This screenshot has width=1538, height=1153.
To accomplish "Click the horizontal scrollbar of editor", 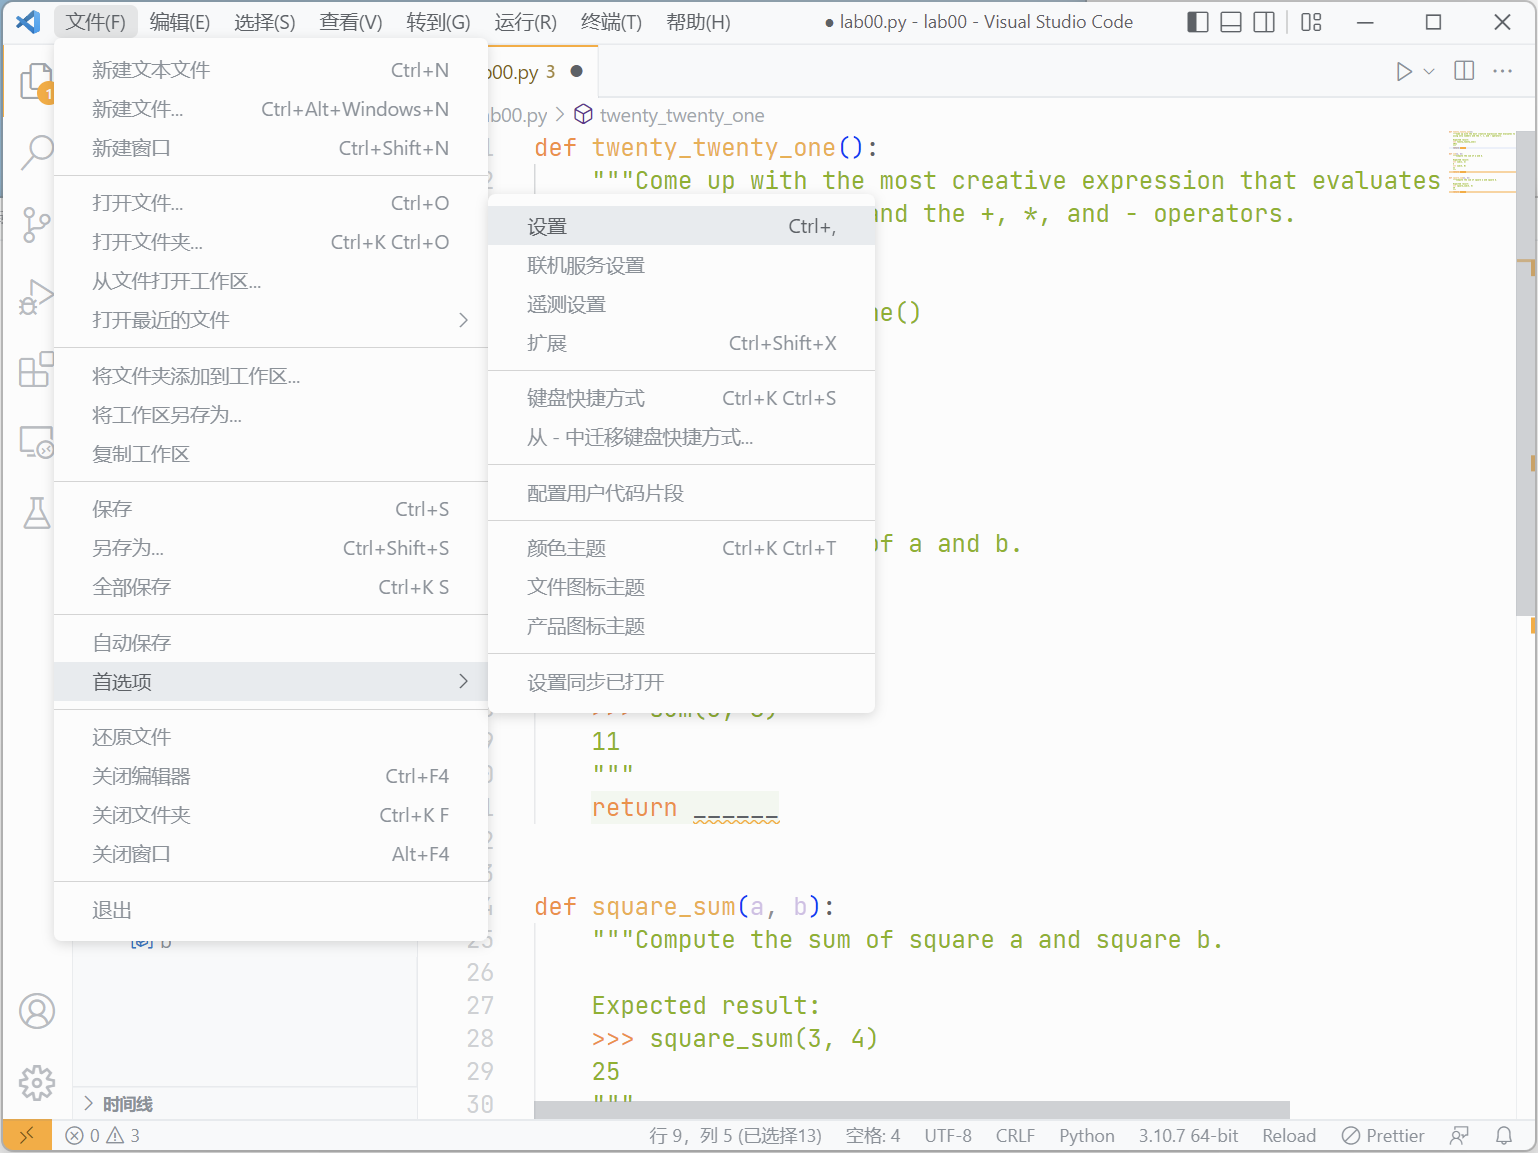I will coord(912,1110).
